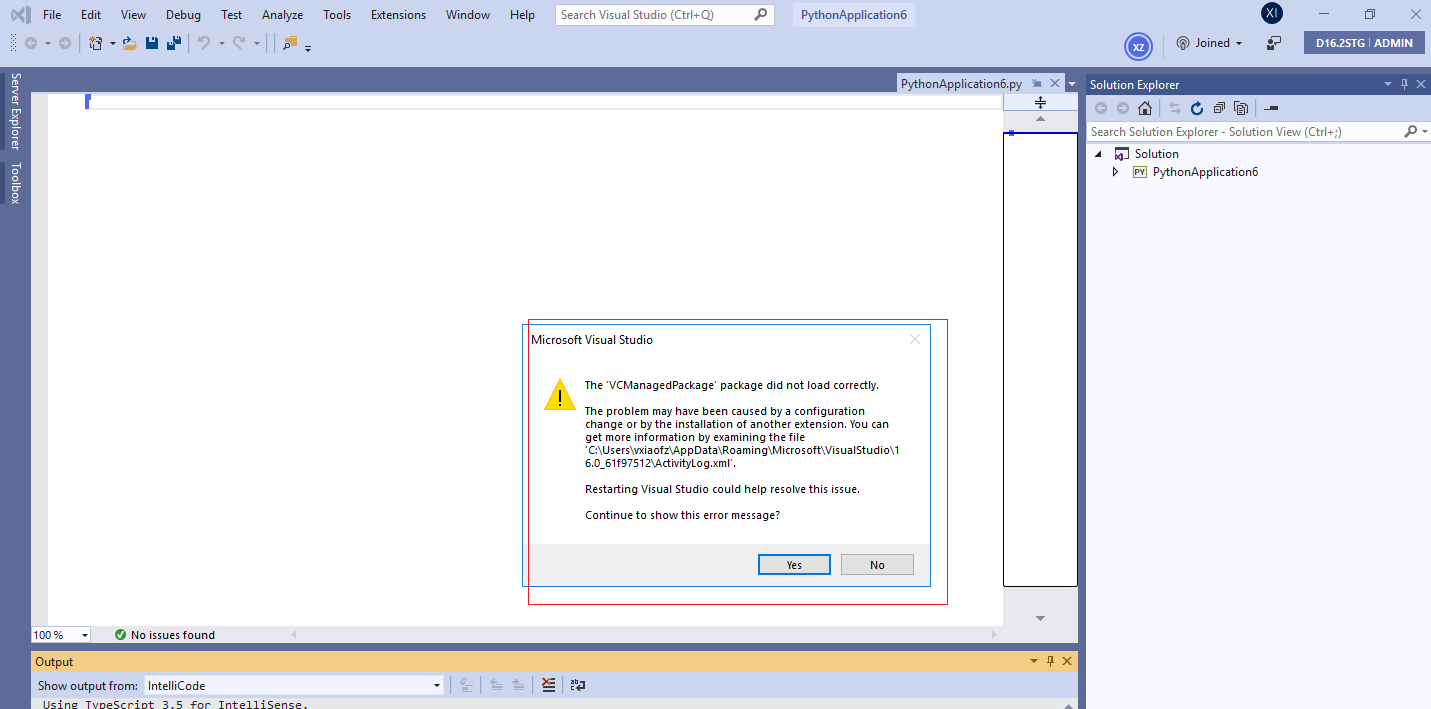
Task: Collapse the Solution tree node
Action: pos(1099,154)
